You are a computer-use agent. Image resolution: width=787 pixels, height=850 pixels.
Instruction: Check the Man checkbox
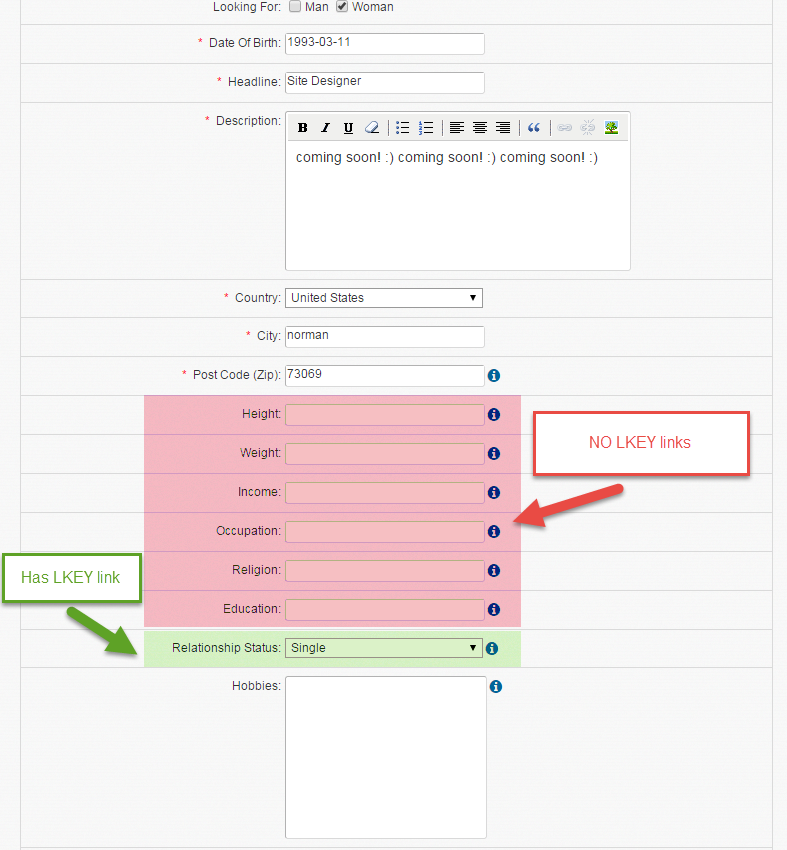tap(295, 7)
